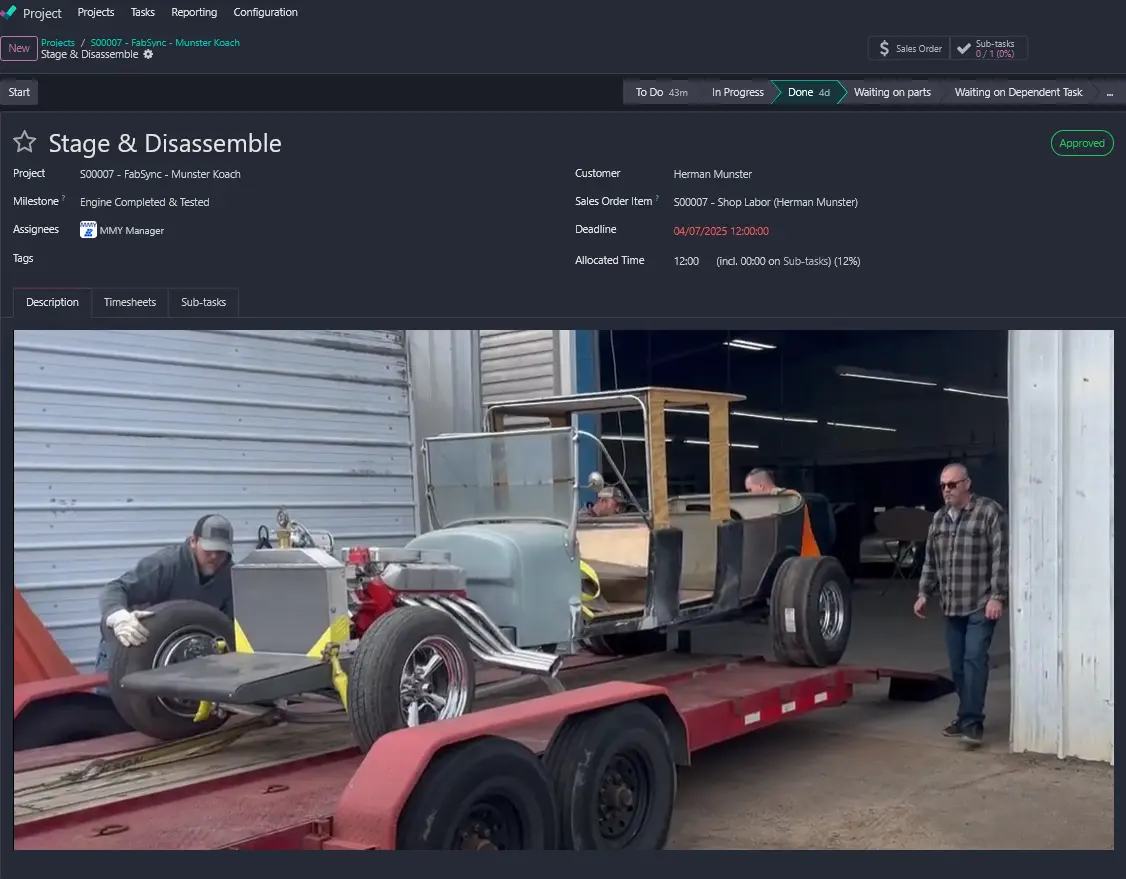The width and height of the screenshot is (1126, 879).
Task: Click the New button
Action: [x=19, y=49]
